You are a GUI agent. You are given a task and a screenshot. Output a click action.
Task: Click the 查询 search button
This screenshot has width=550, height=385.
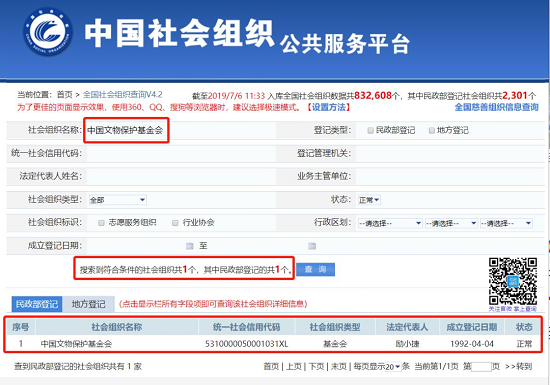(315, 269)
